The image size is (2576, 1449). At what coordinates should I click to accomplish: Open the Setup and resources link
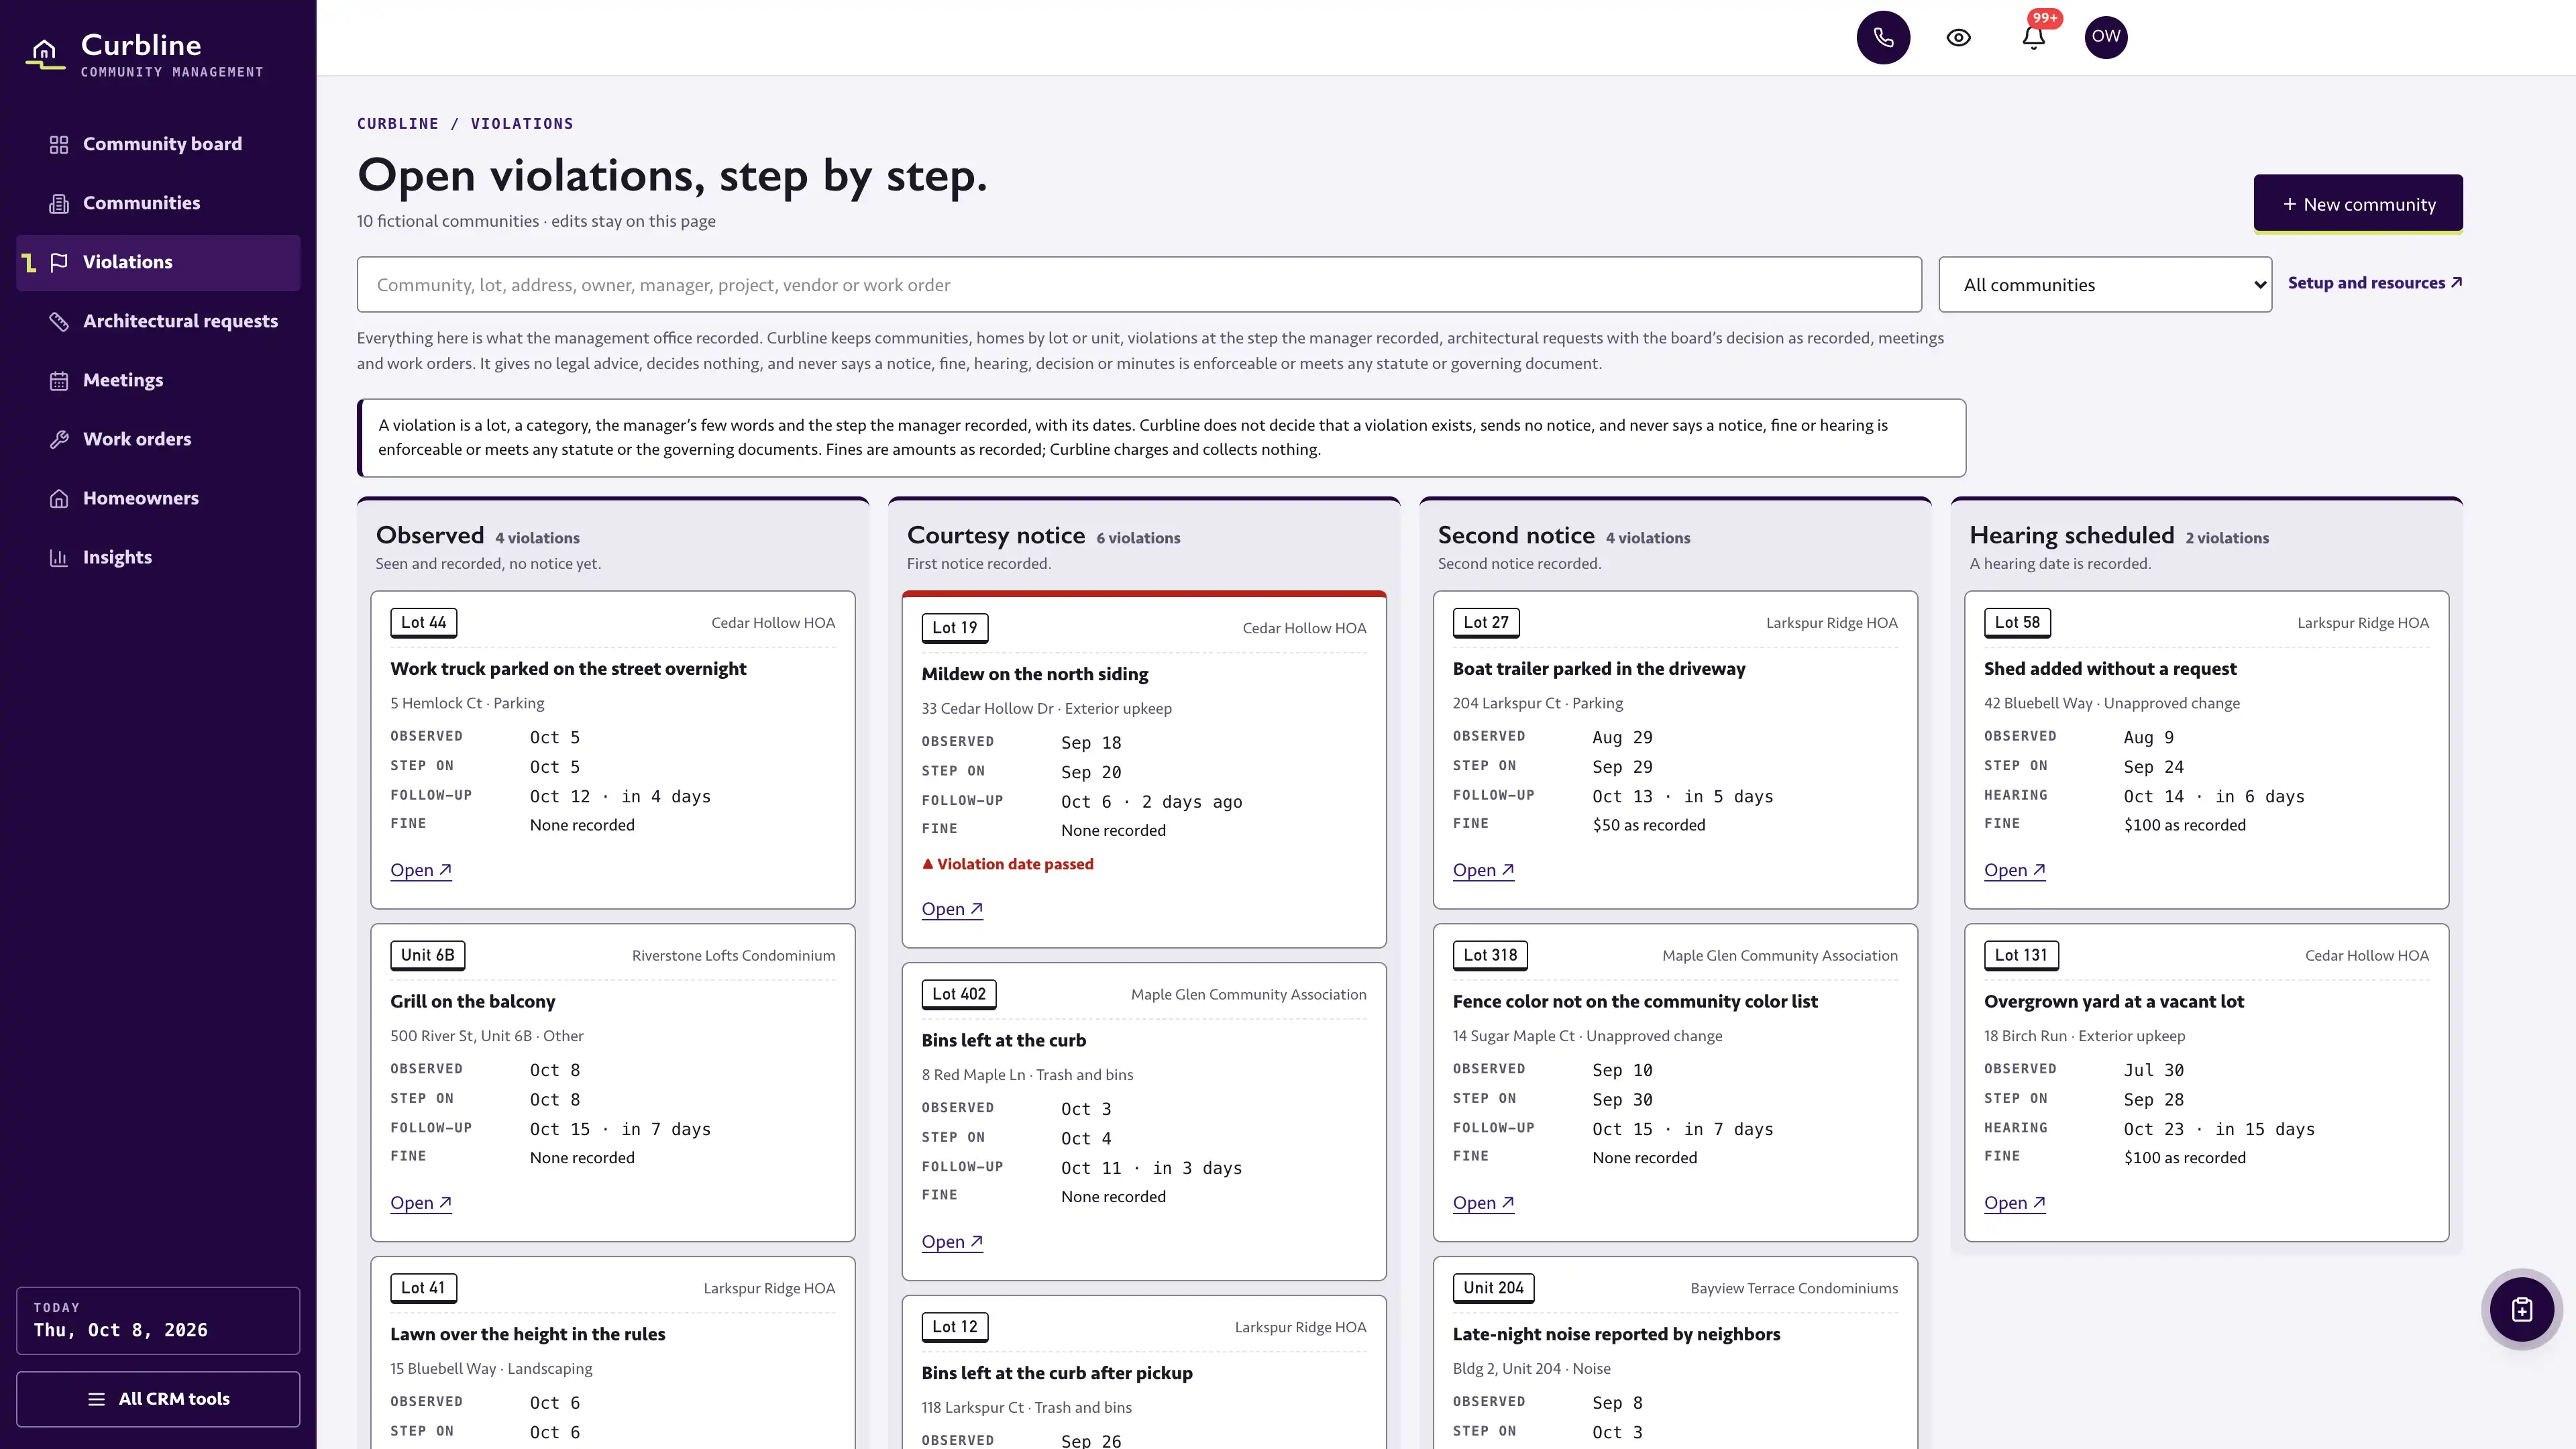[2374, 283]
